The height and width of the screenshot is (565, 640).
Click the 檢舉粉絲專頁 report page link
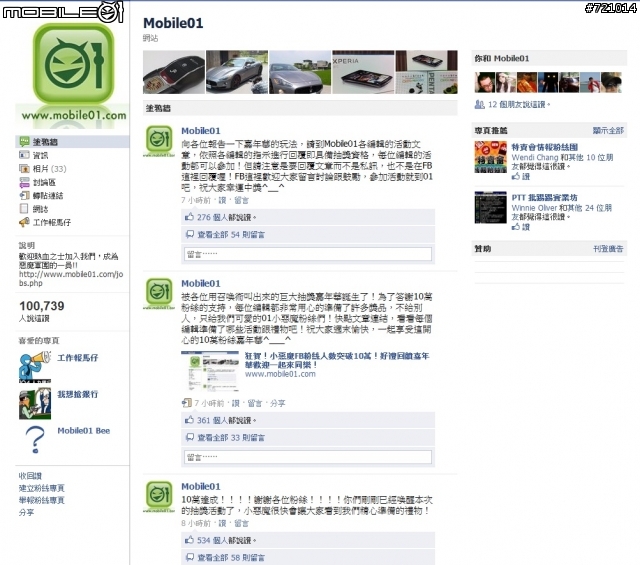coord(42,500)
